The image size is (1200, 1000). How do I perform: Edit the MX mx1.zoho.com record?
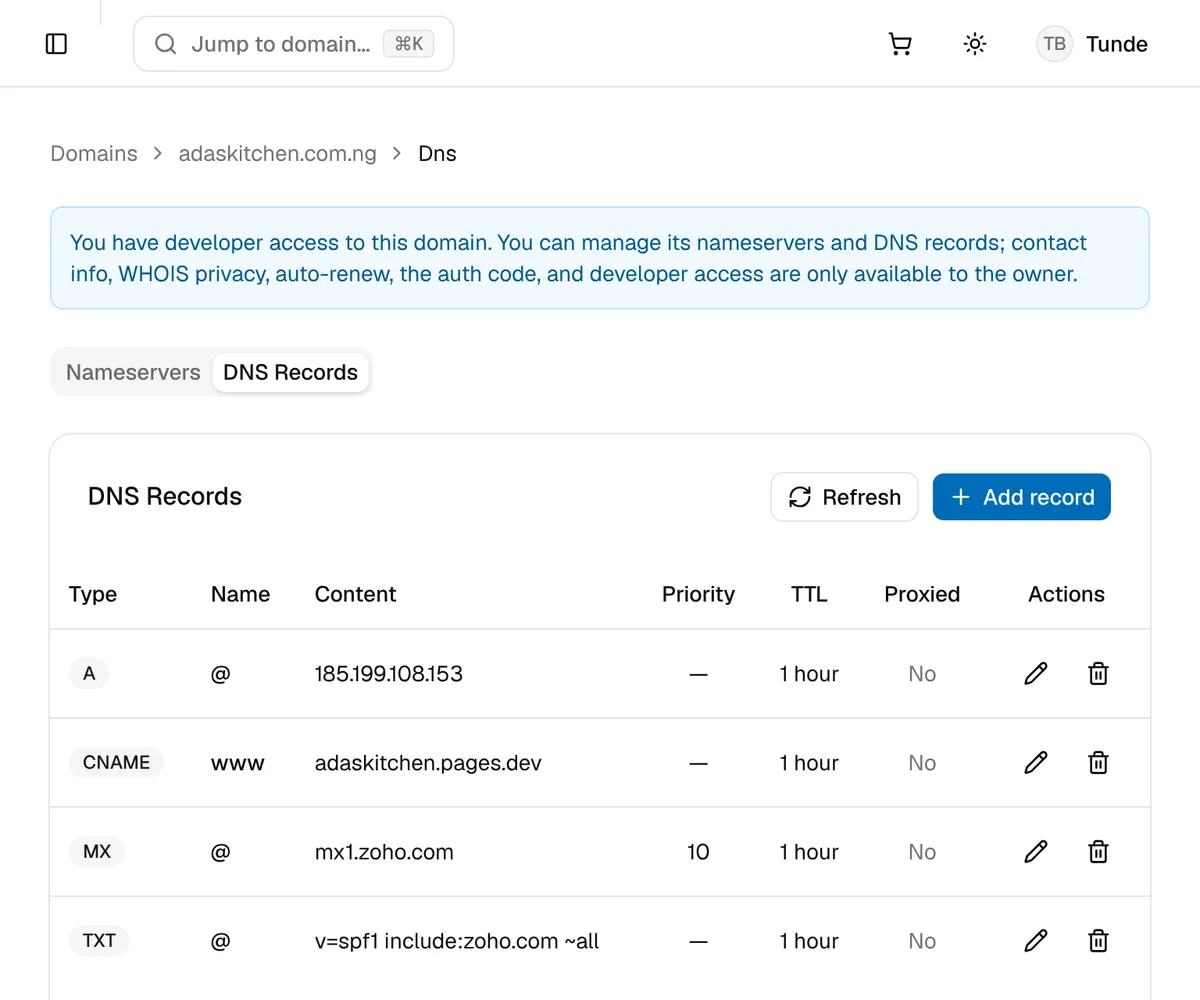1036,852
